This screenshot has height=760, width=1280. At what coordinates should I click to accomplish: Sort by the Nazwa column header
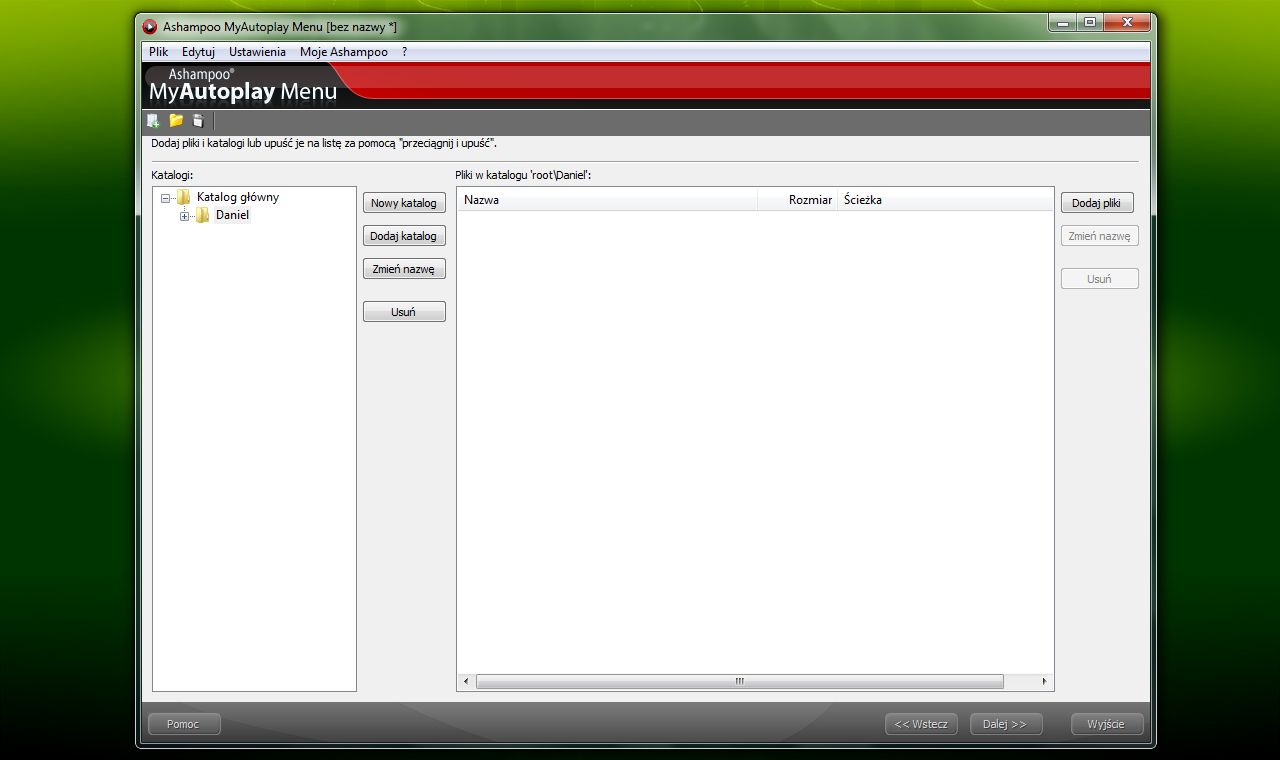[x=607, y=200]
